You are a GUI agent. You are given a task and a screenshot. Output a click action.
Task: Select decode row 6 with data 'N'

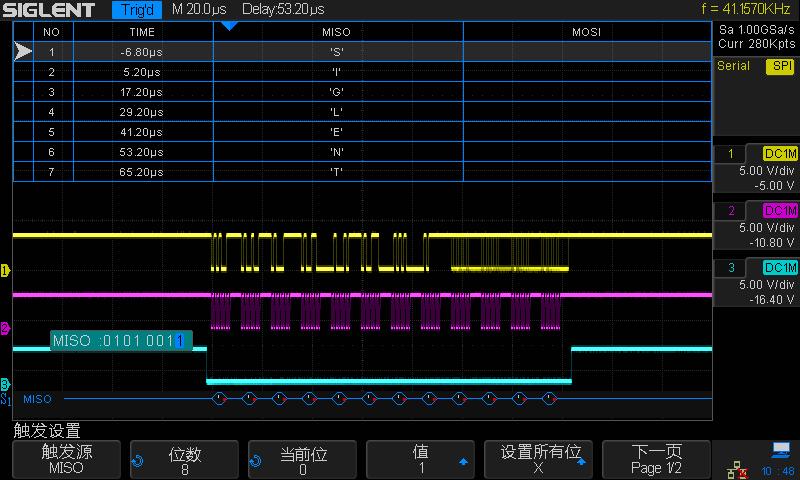336,151
